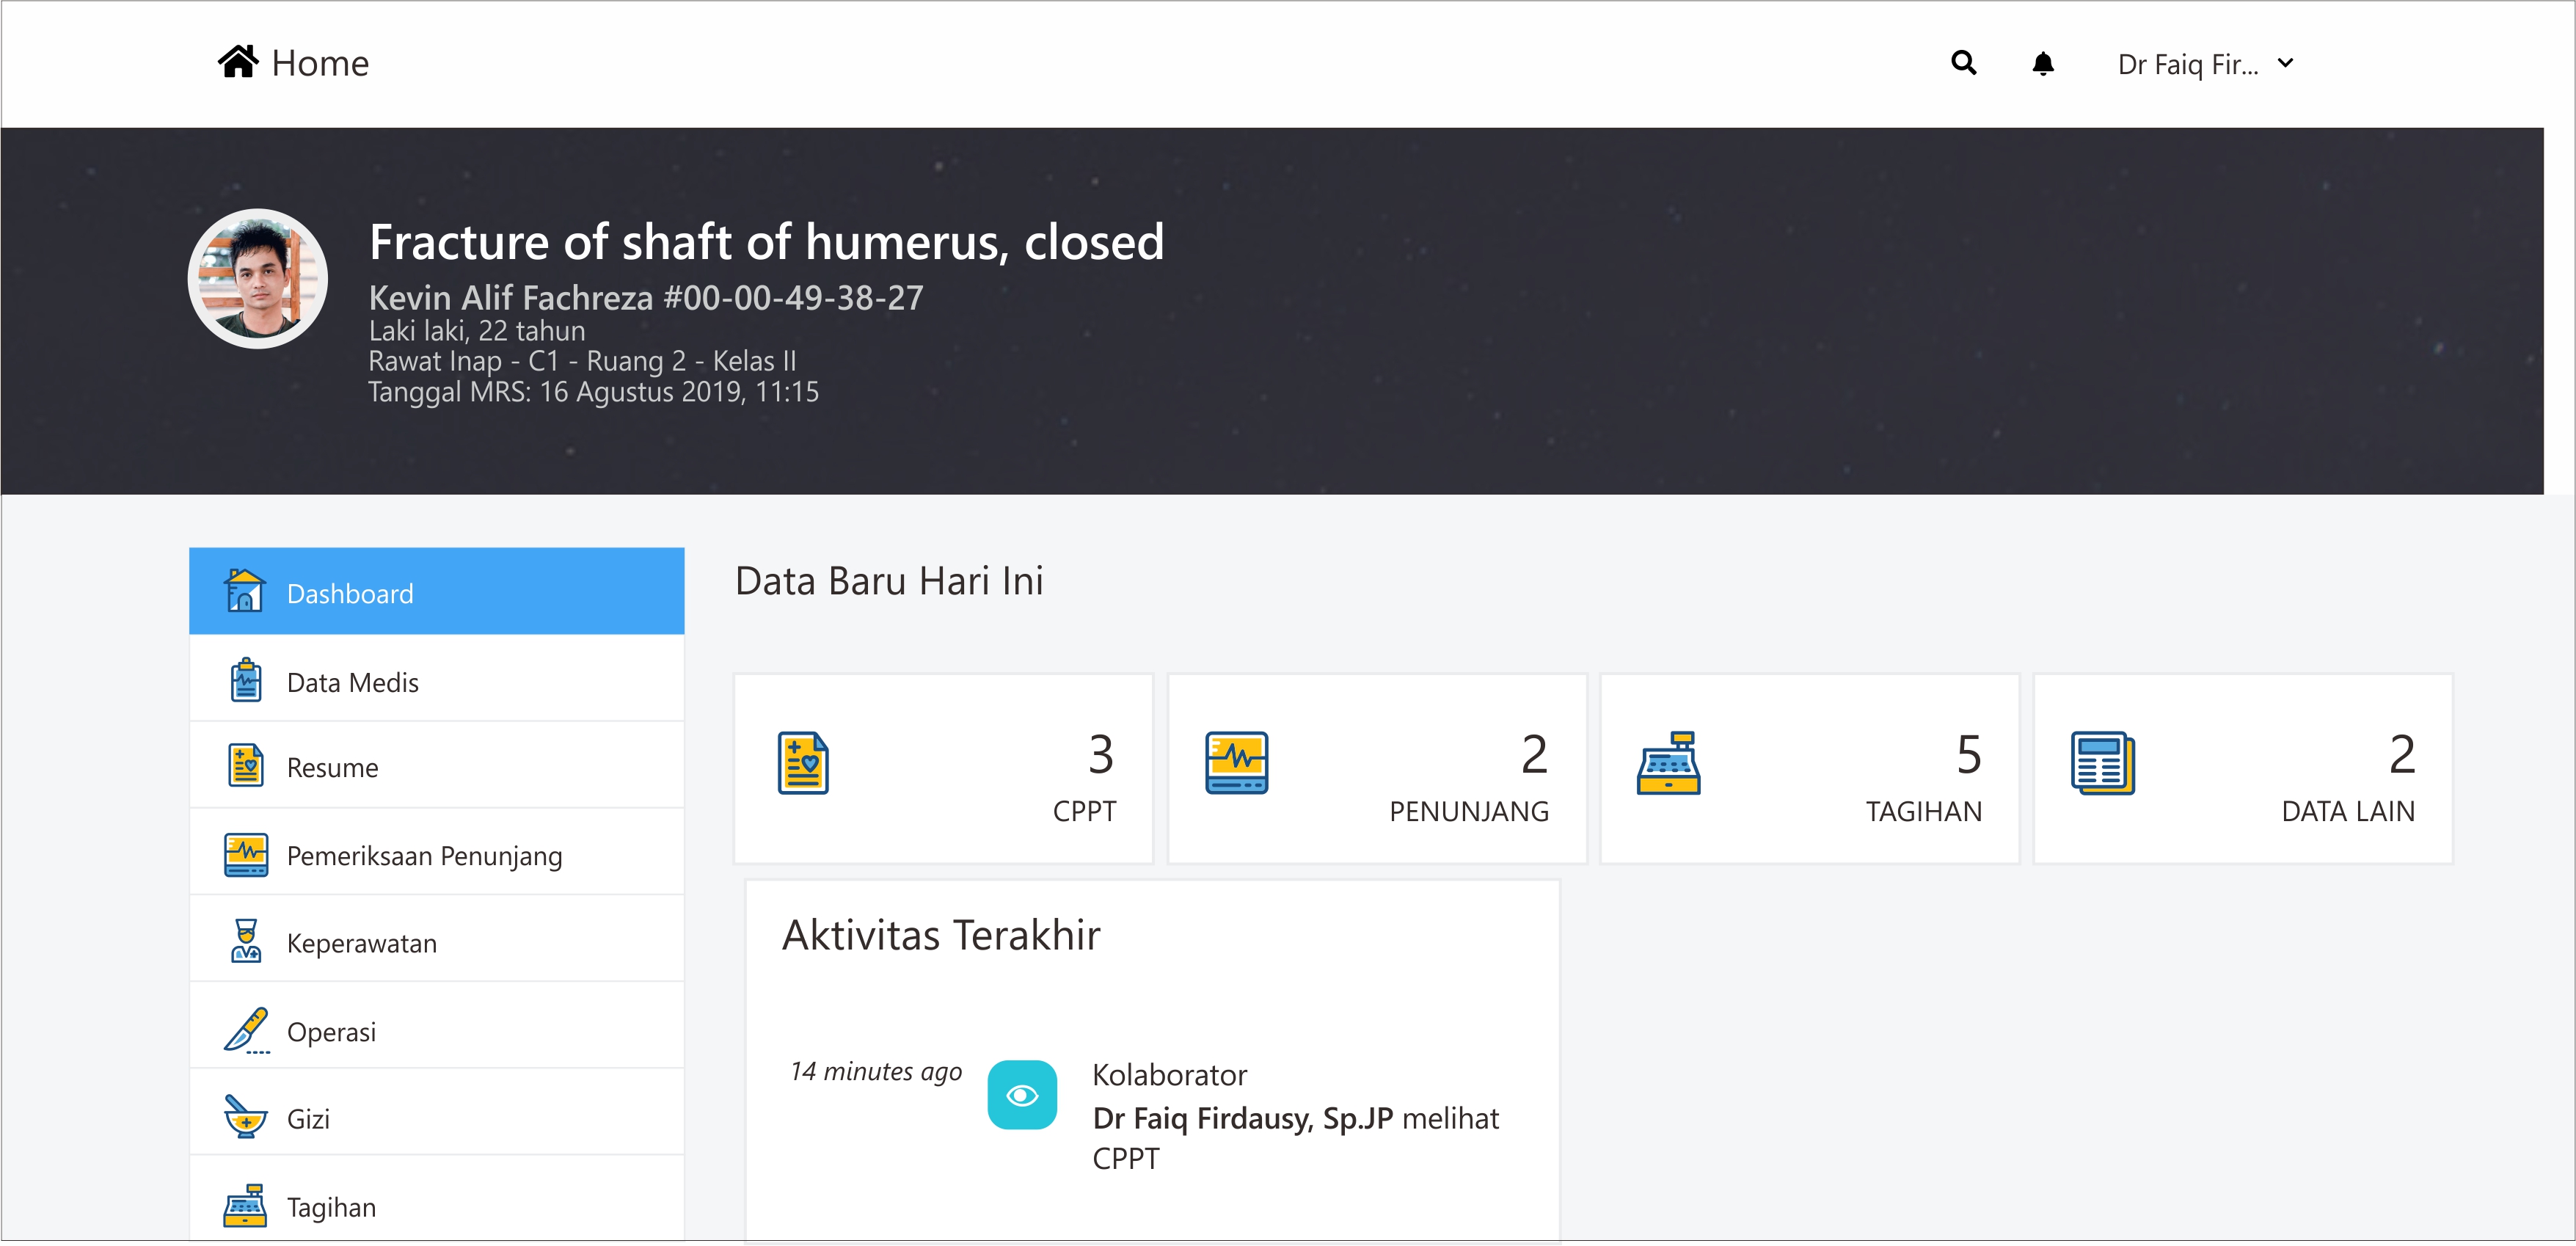2576x1246 pixels.
Task: Click the CPPT count 3
Action: pyautogui.click(x=1101, y=754)
